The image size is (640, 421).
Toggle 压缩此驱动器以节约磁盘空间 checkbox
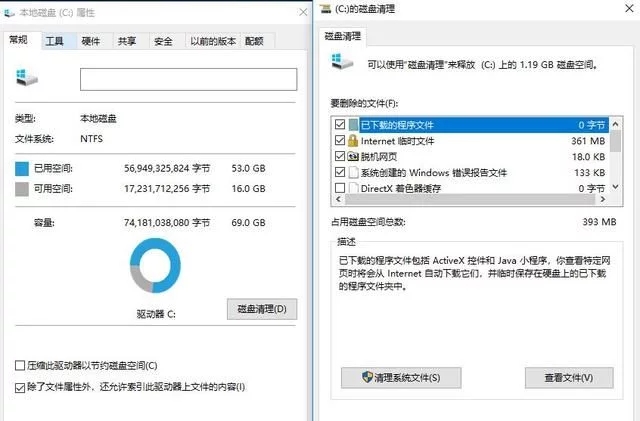pos(20,365)
